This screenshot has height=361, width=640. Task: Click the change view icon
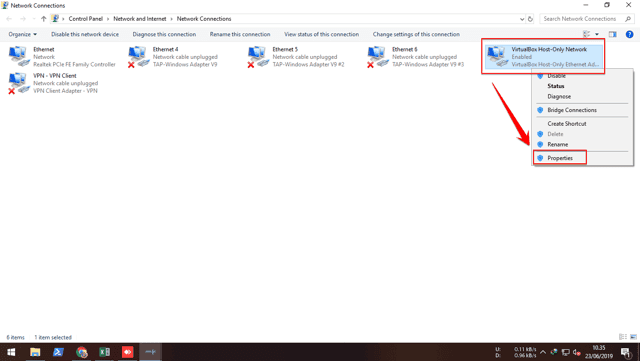(x=587, y=34)
